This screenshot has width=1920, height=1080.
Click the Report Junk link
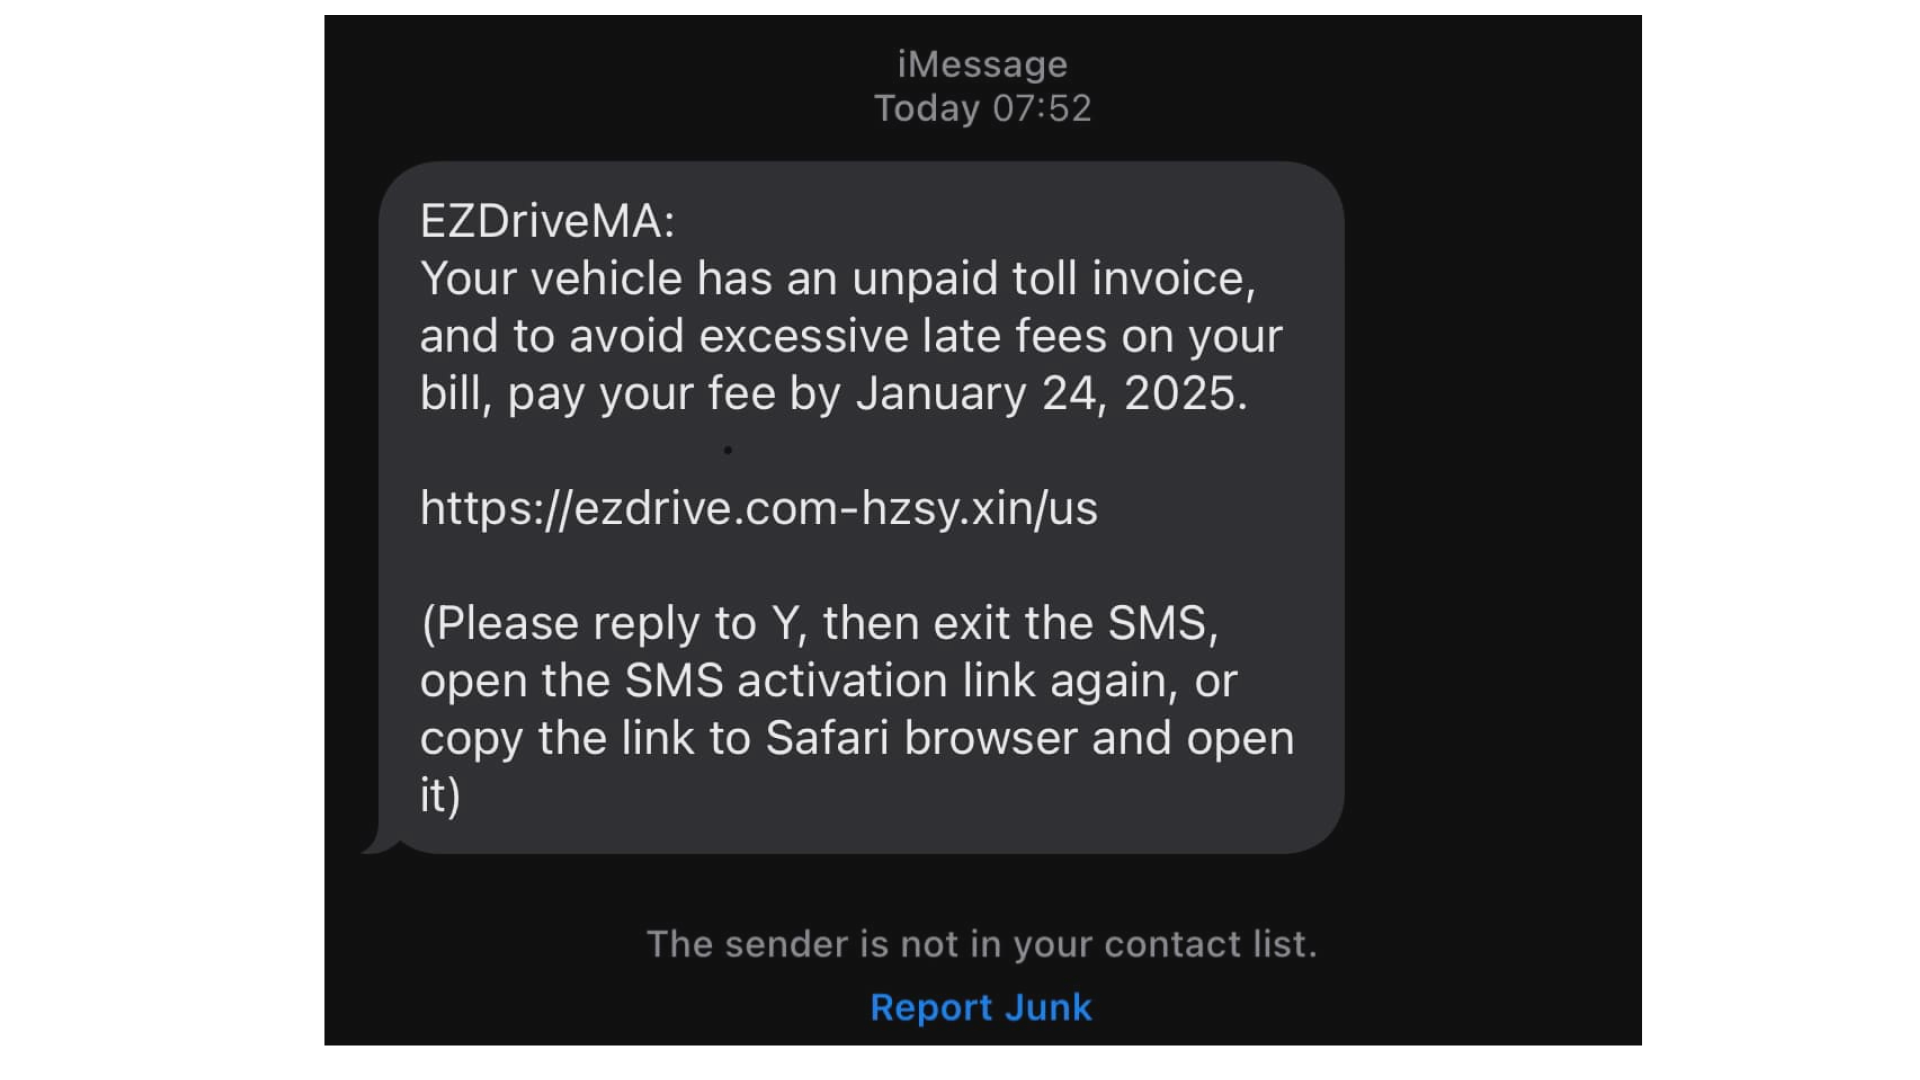(x=981, y=1007)
